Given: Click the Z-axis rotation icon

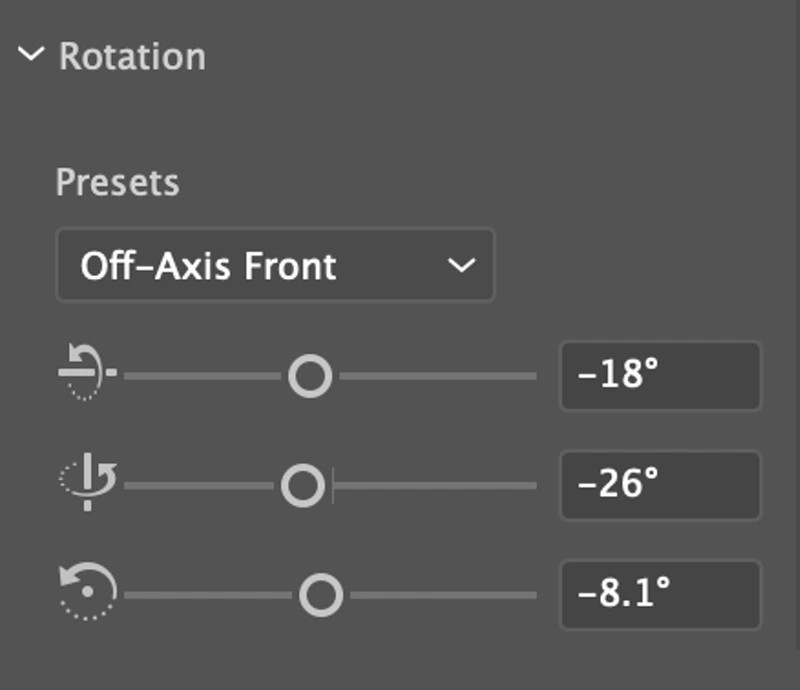Looking at the screenshot, I should 88,595.
